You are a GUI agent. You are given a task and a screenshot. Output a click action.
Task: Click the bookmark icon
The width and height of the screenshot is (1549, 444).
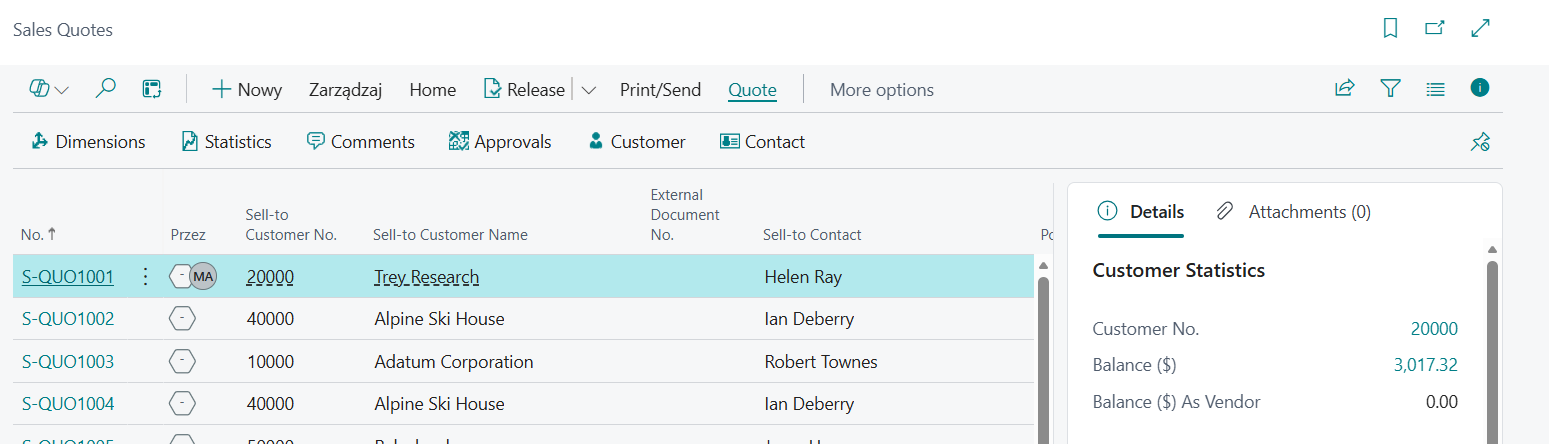coord(1390,28)
